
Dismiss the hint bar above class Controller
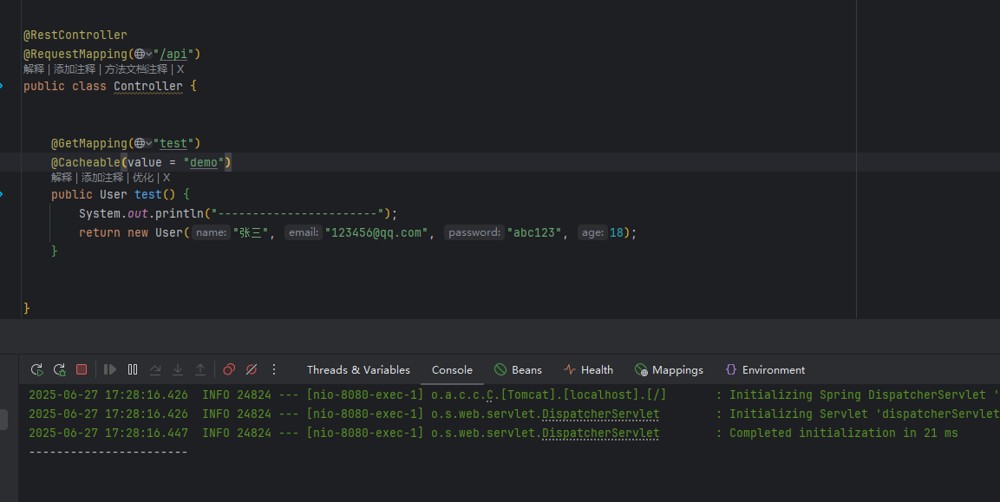click(x=180, y=69)
